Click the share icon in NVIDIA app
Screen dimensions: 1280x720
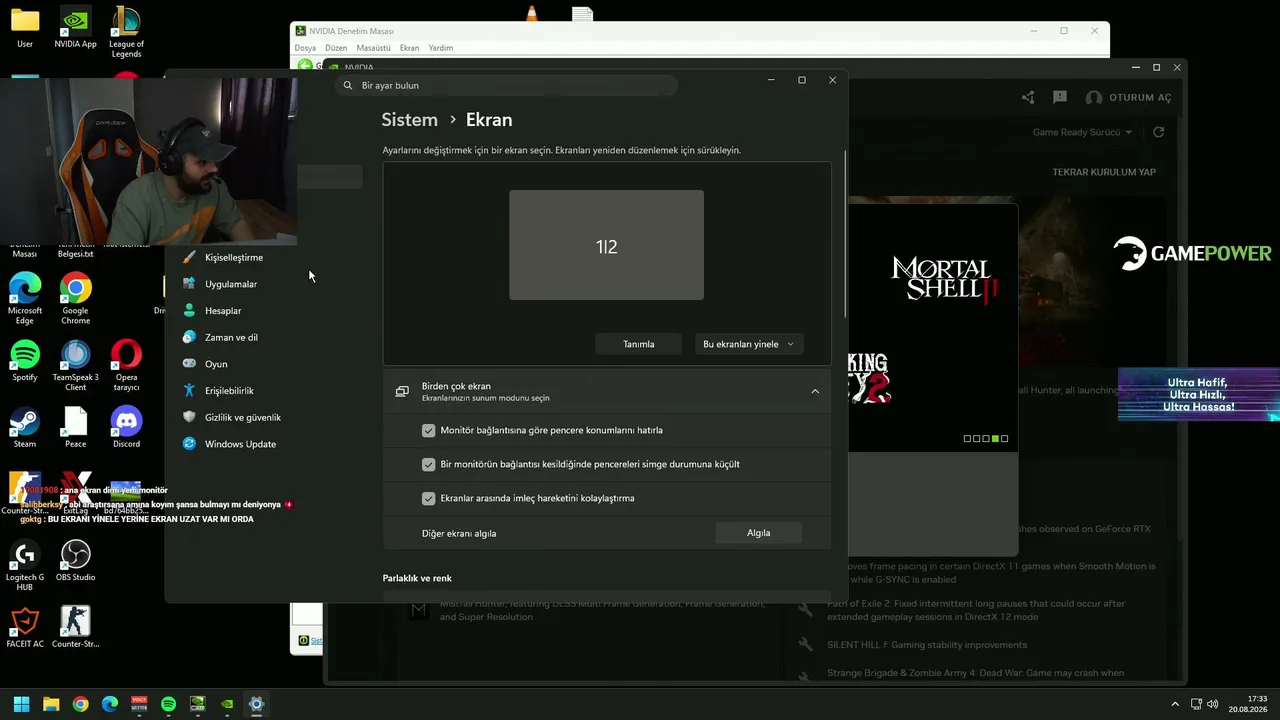point(1028,97)
